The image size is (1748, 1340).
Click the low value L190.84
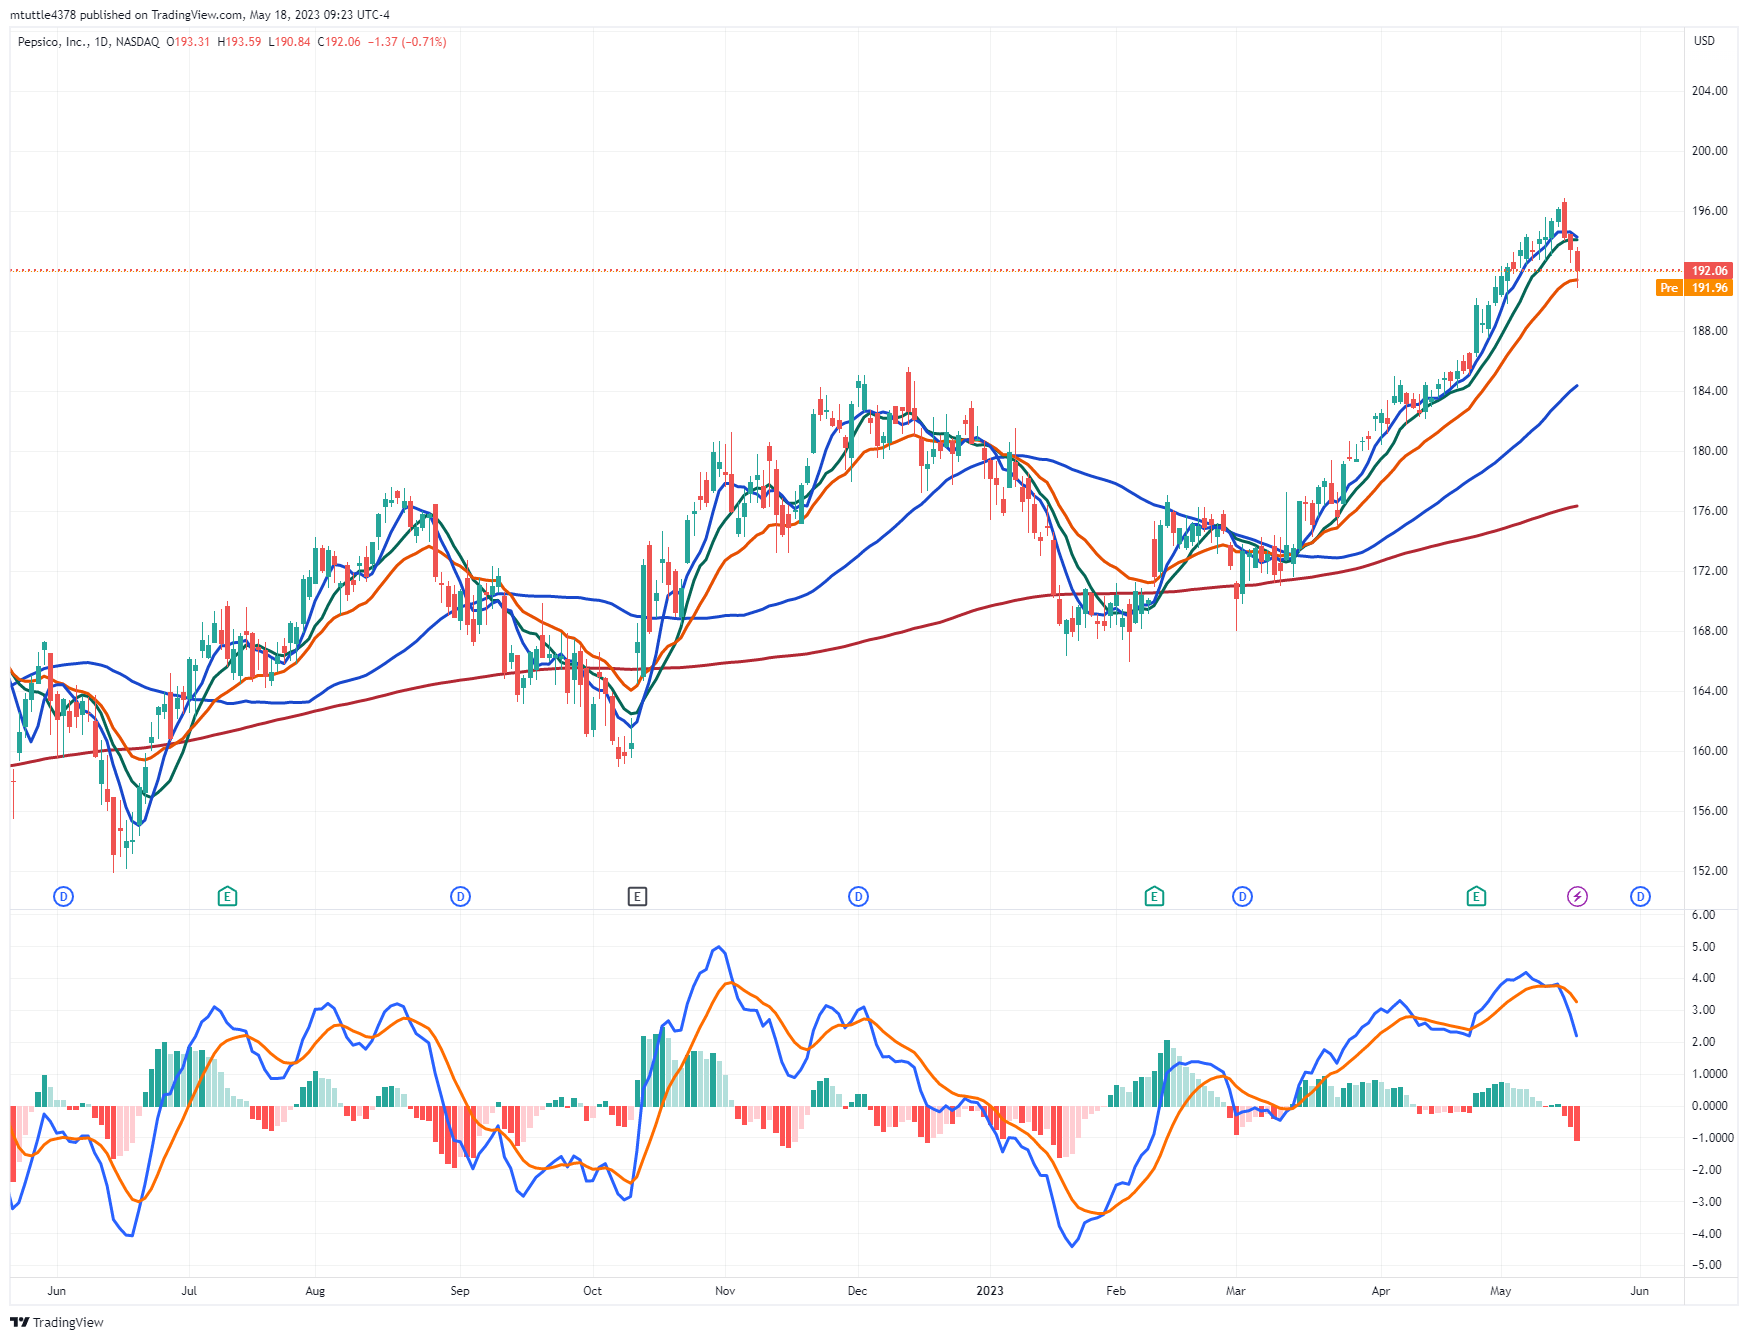[x=290, y=42]
